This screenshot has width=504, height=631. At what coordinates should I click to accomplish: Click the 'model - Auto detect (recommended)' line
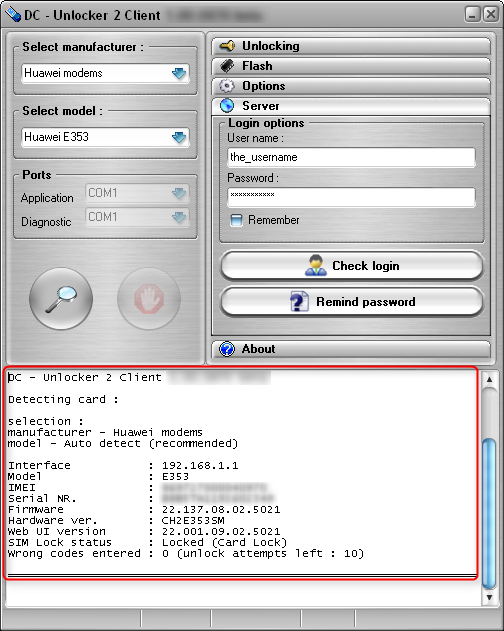123,443
